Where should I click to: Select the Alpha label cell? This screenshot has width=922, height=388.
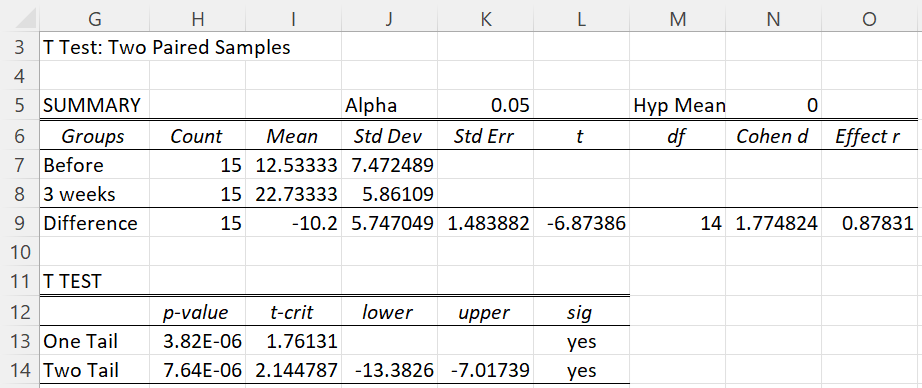pyautogui.click(x=389, y=105)
